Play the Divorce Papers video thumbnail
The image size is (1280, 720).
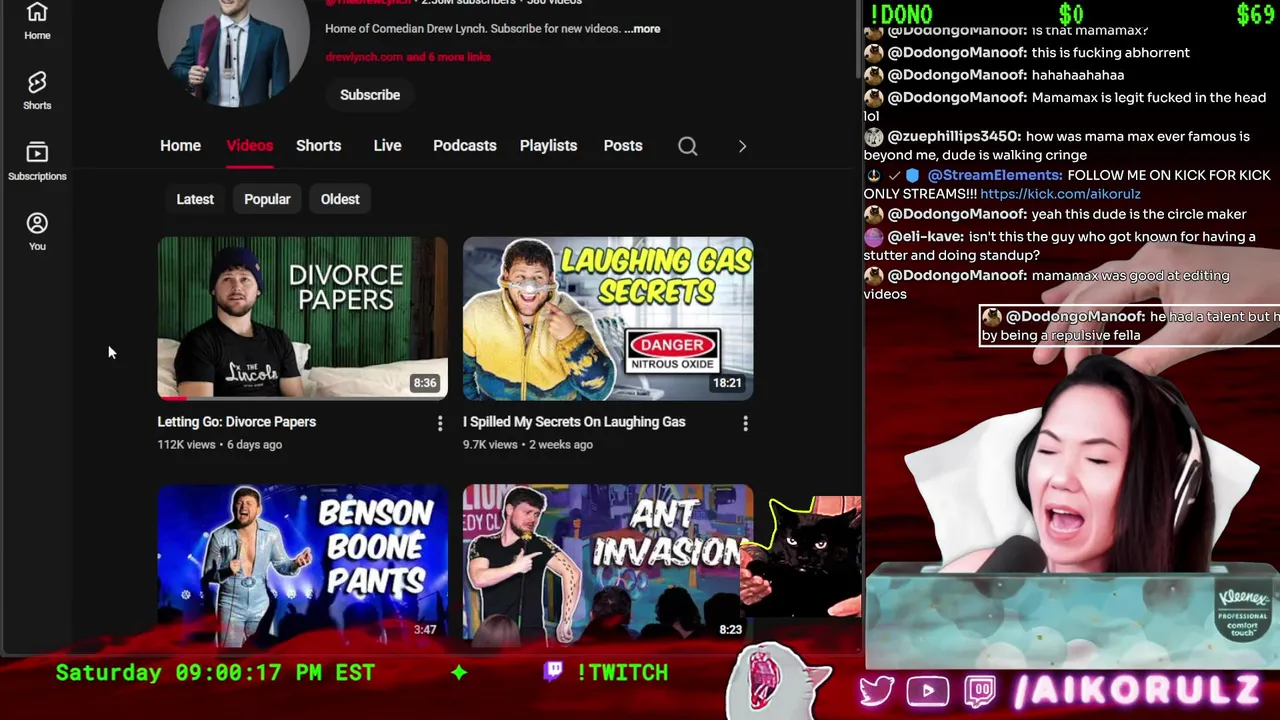pyautogui.click(x=302, y=318)
